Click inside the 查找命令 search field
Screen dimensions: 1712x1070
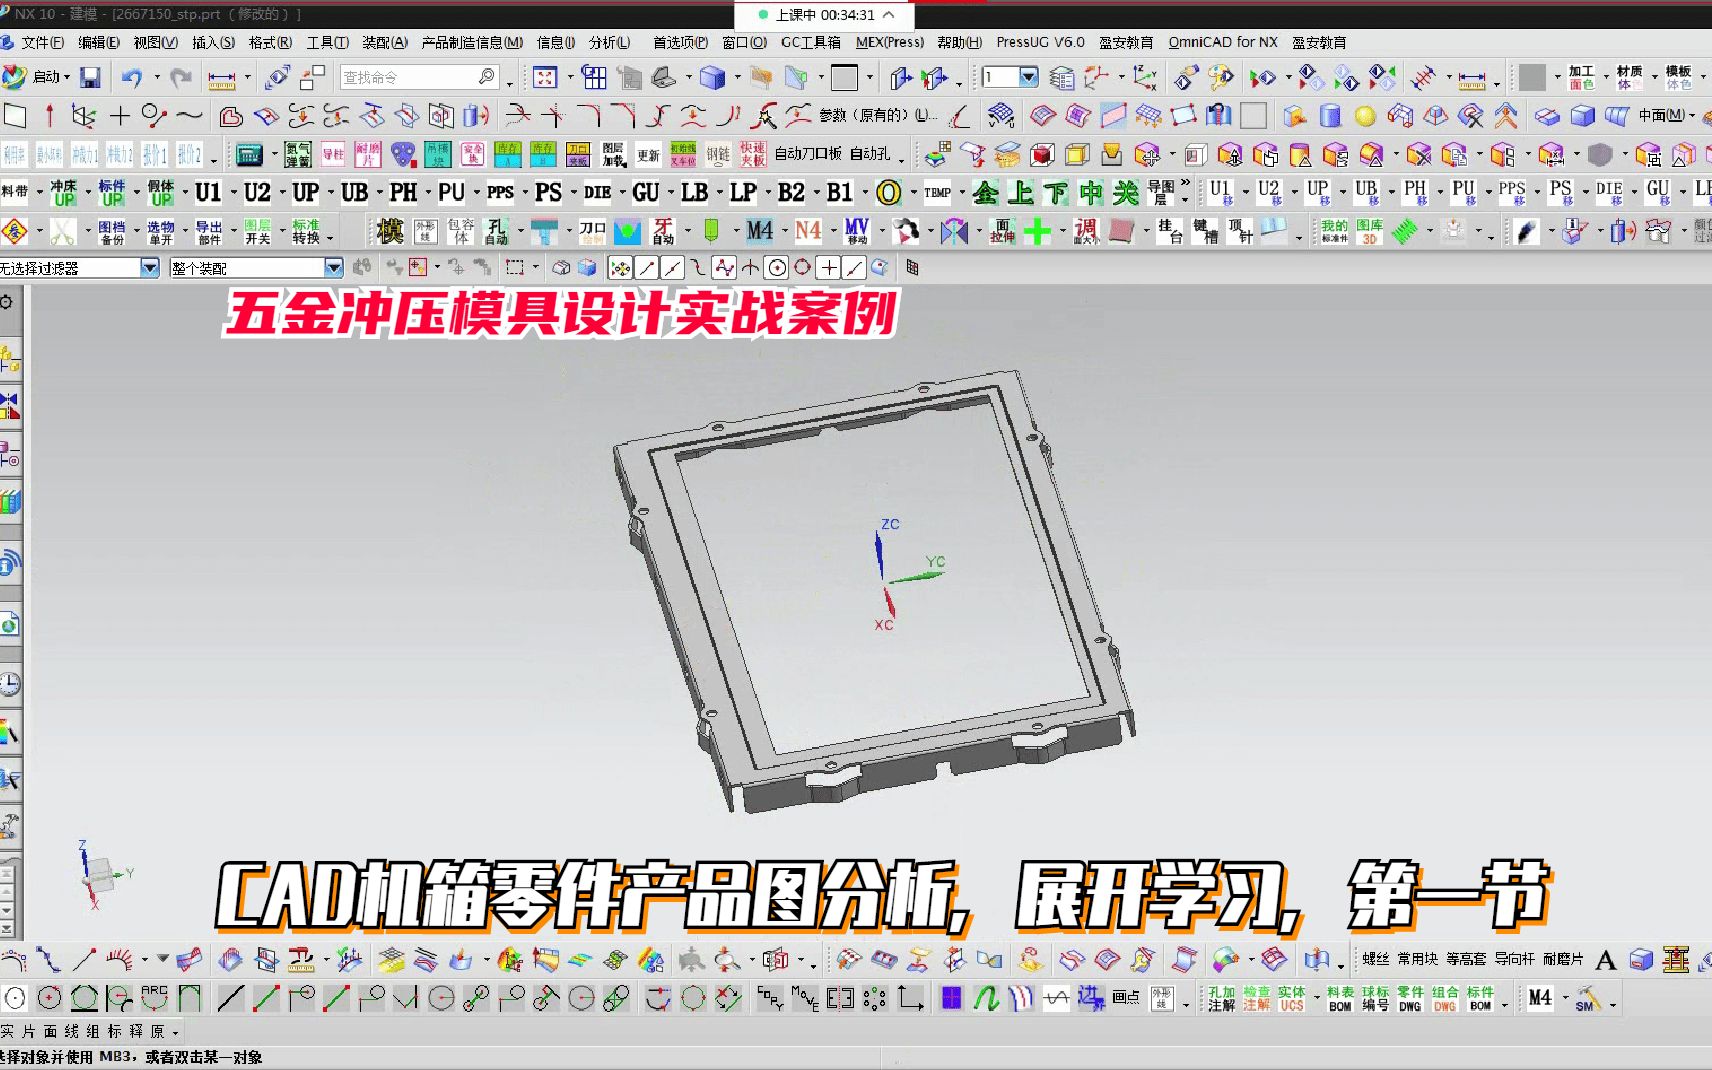(415, 77)
